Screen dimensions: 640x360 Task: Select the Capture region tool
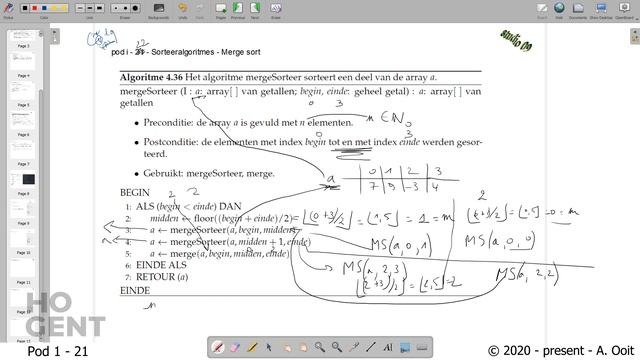coord(405,347)
